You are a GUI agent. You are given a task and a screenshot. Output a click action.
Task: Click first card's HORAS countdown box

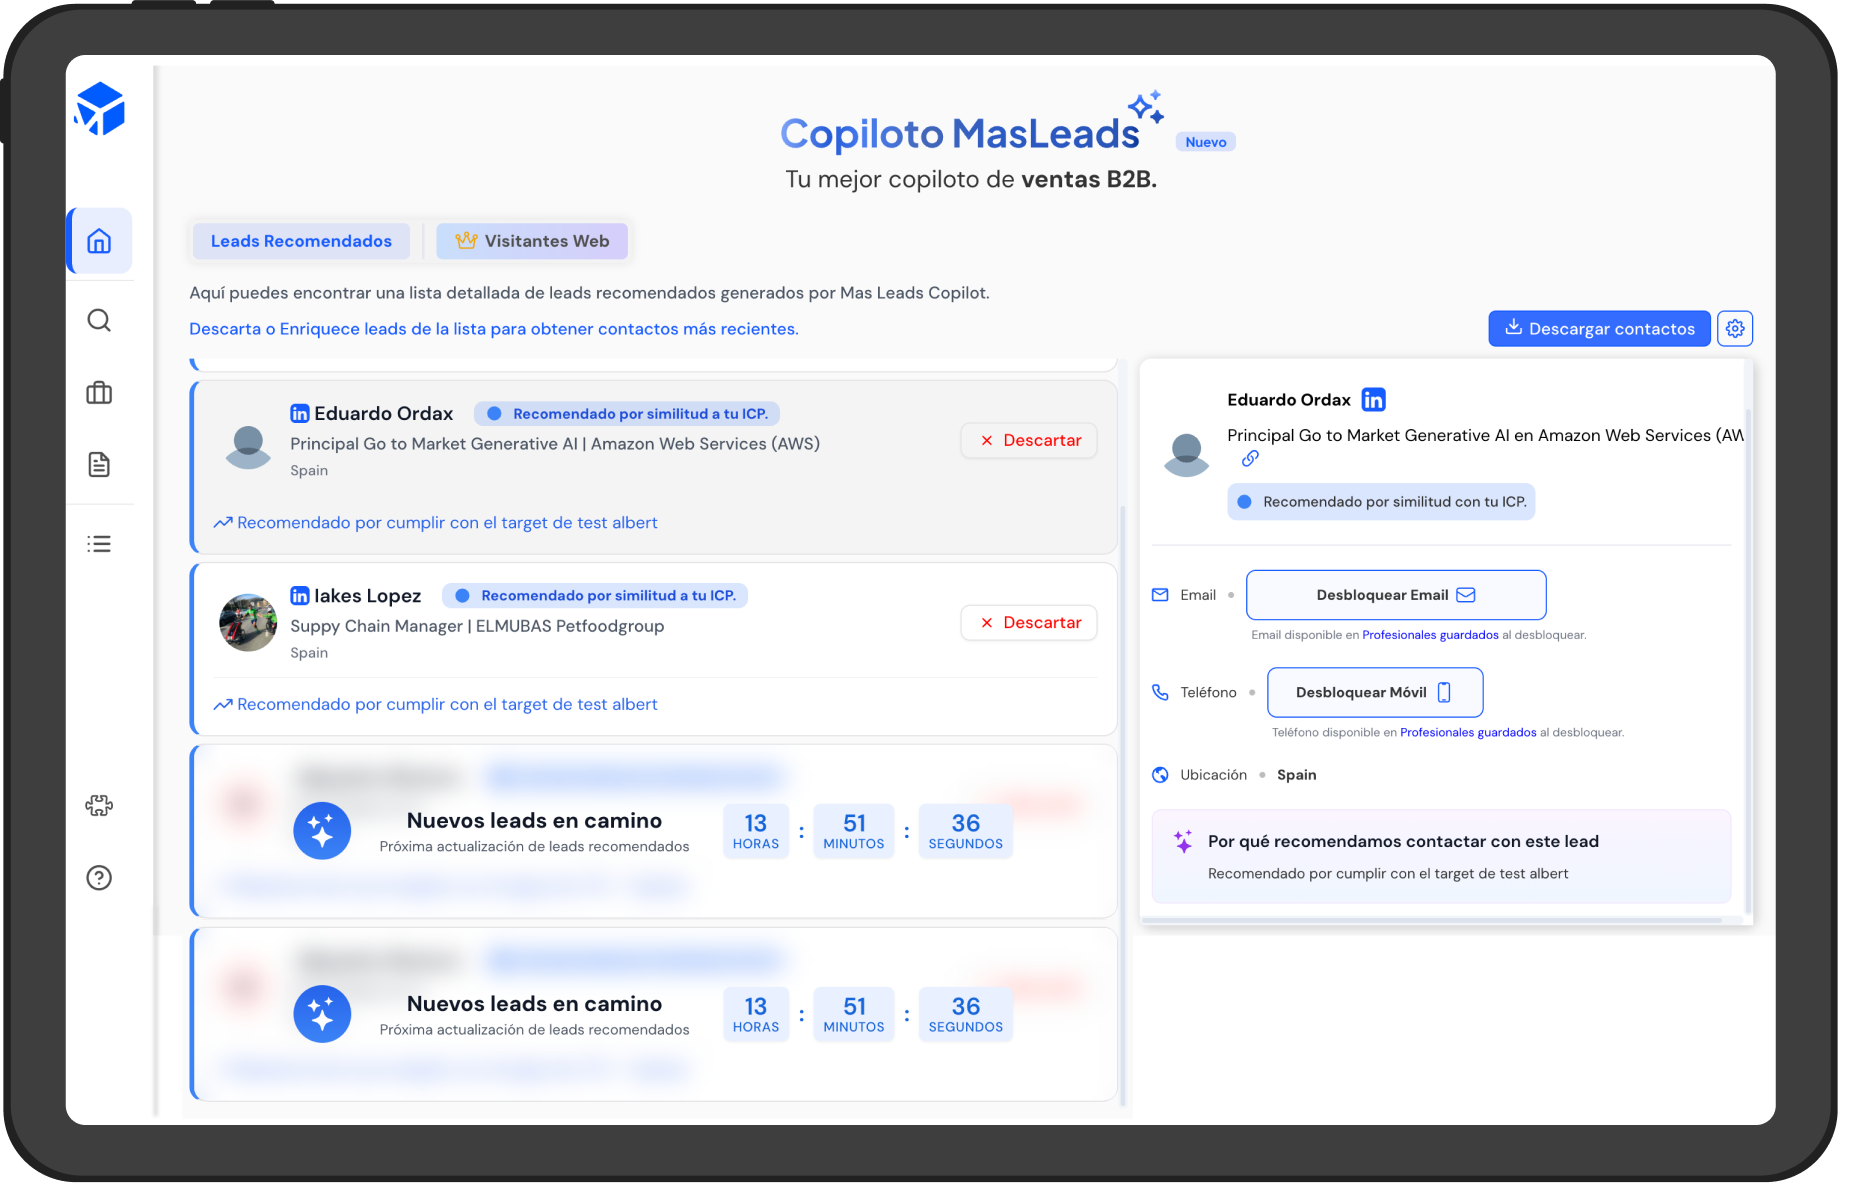click(756, 831)
